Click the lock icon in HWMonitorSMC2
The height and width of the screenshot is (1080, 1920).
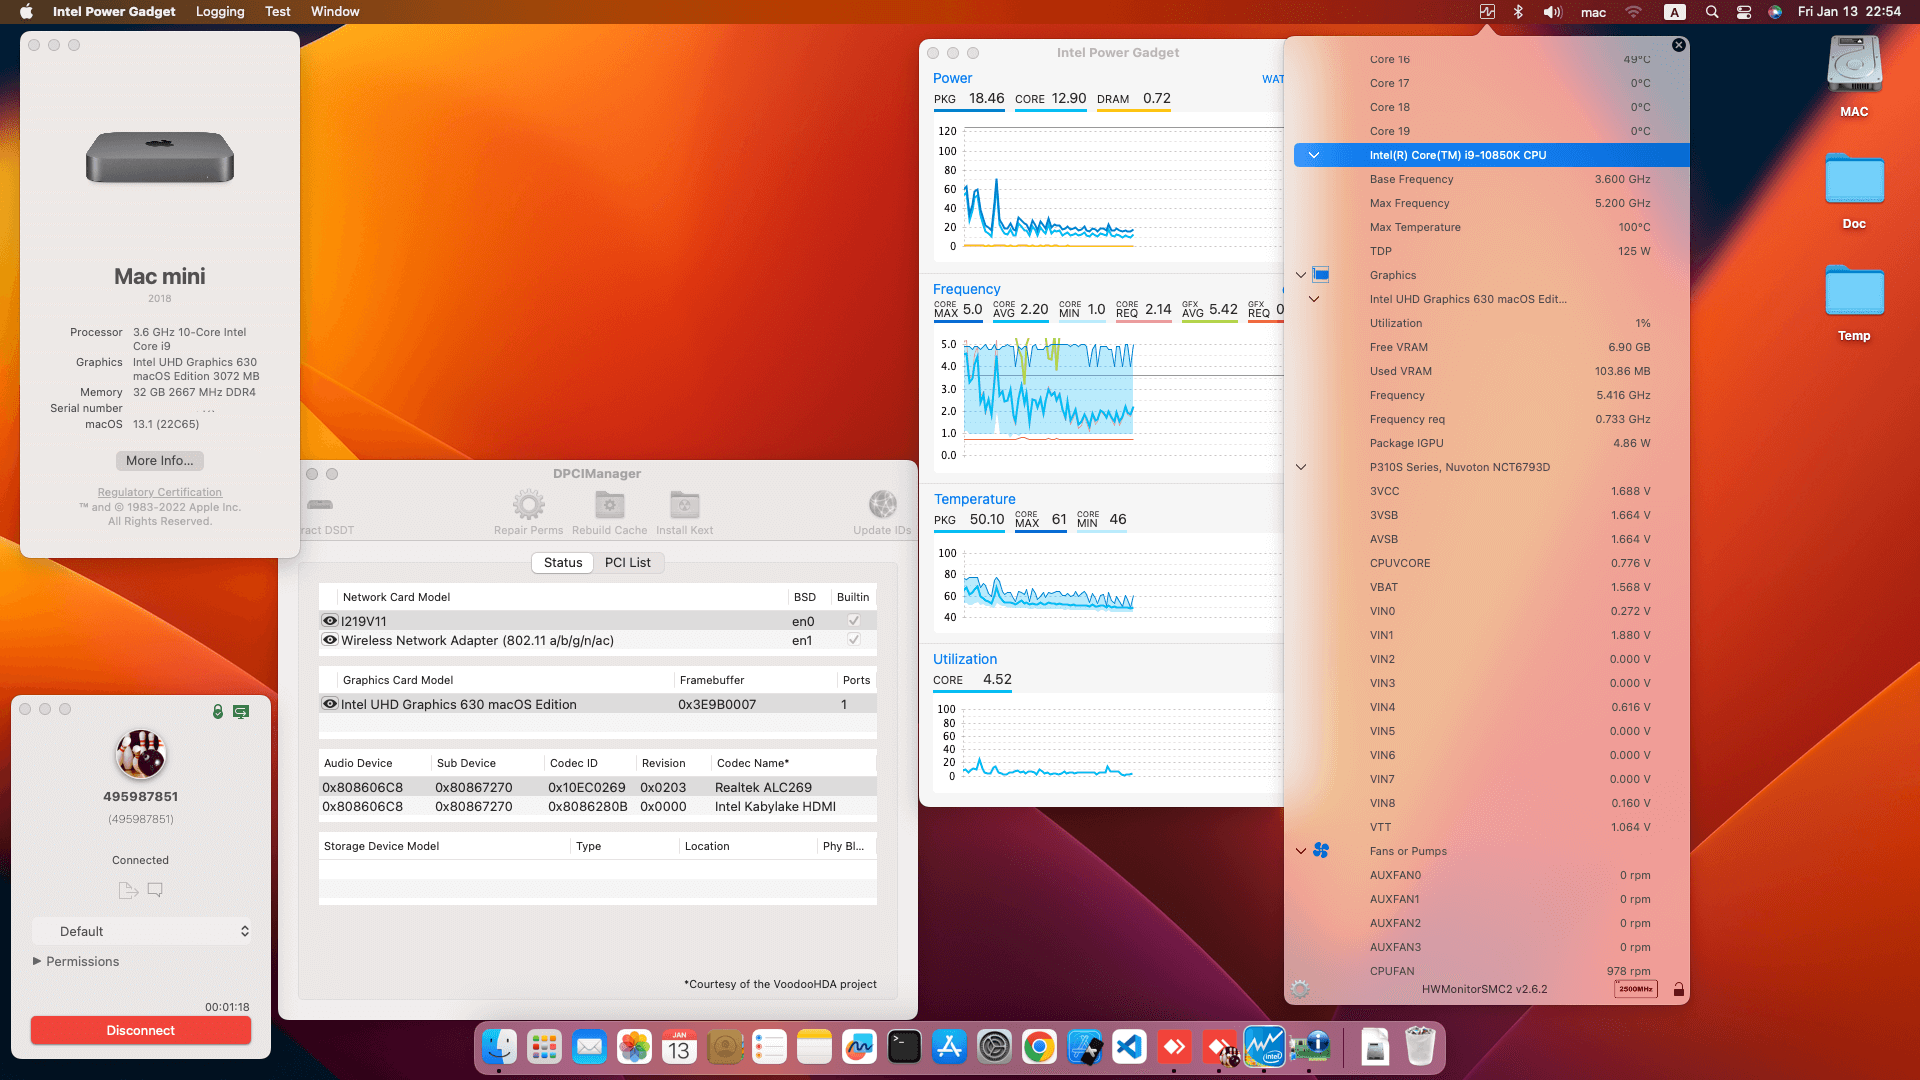pos(1679,989)
